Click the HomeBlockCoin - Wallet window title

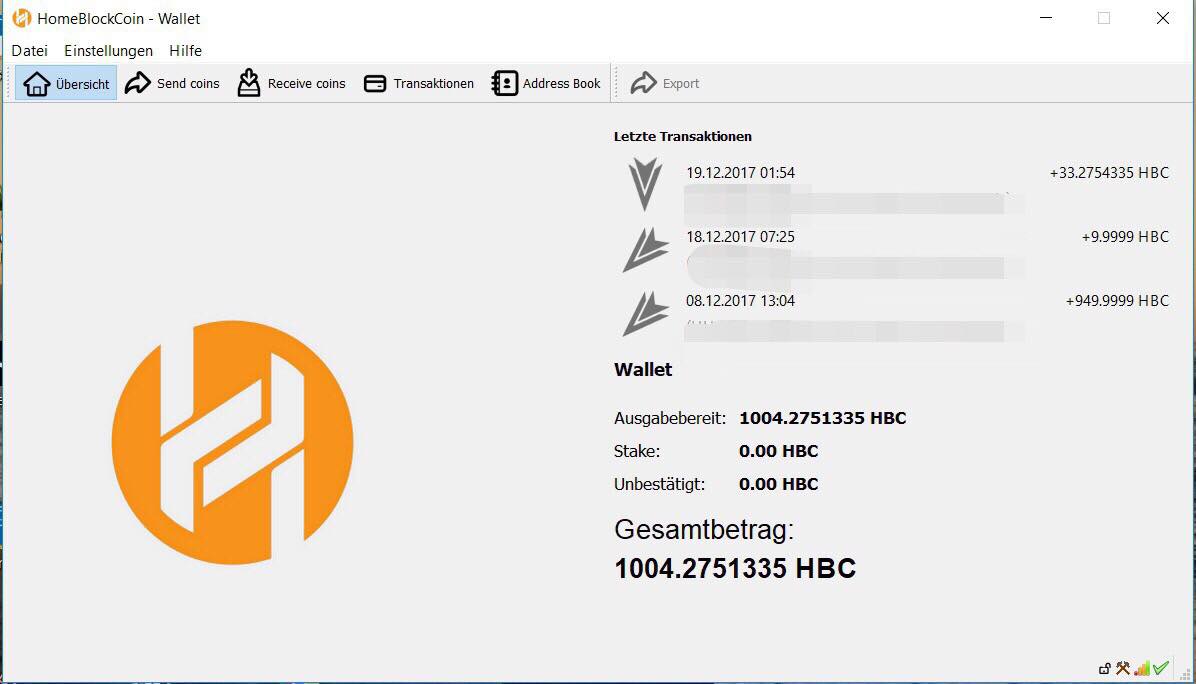[x=118, y=18]
